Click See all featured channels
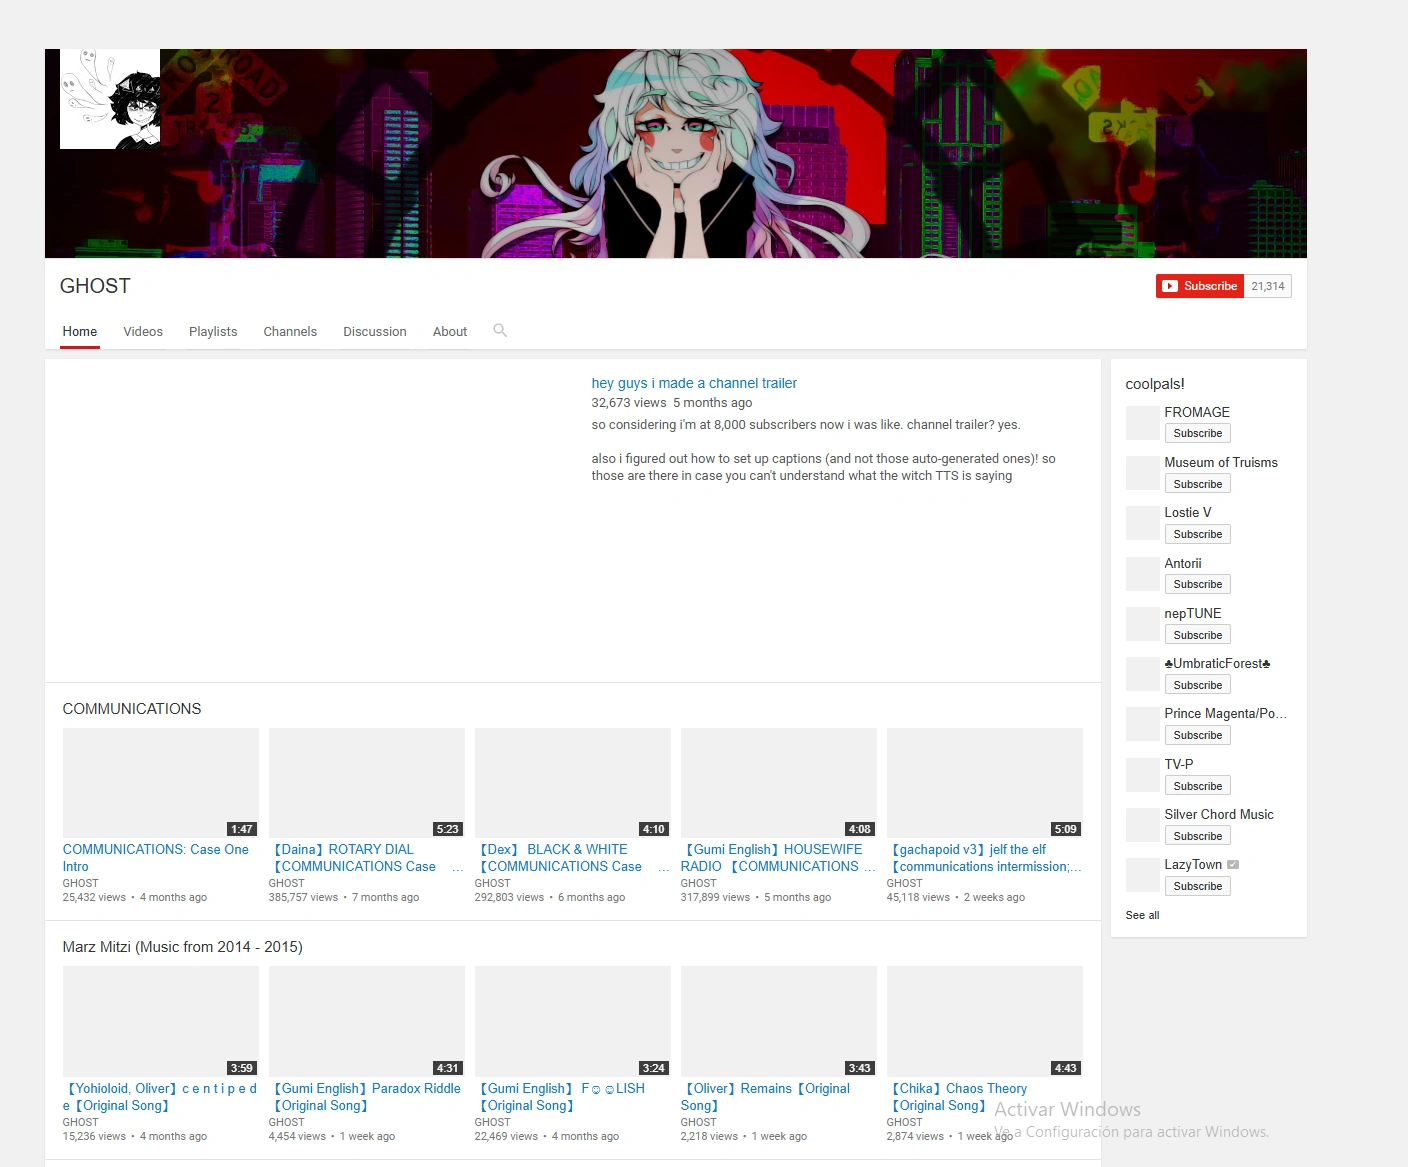 [1142, 915]
